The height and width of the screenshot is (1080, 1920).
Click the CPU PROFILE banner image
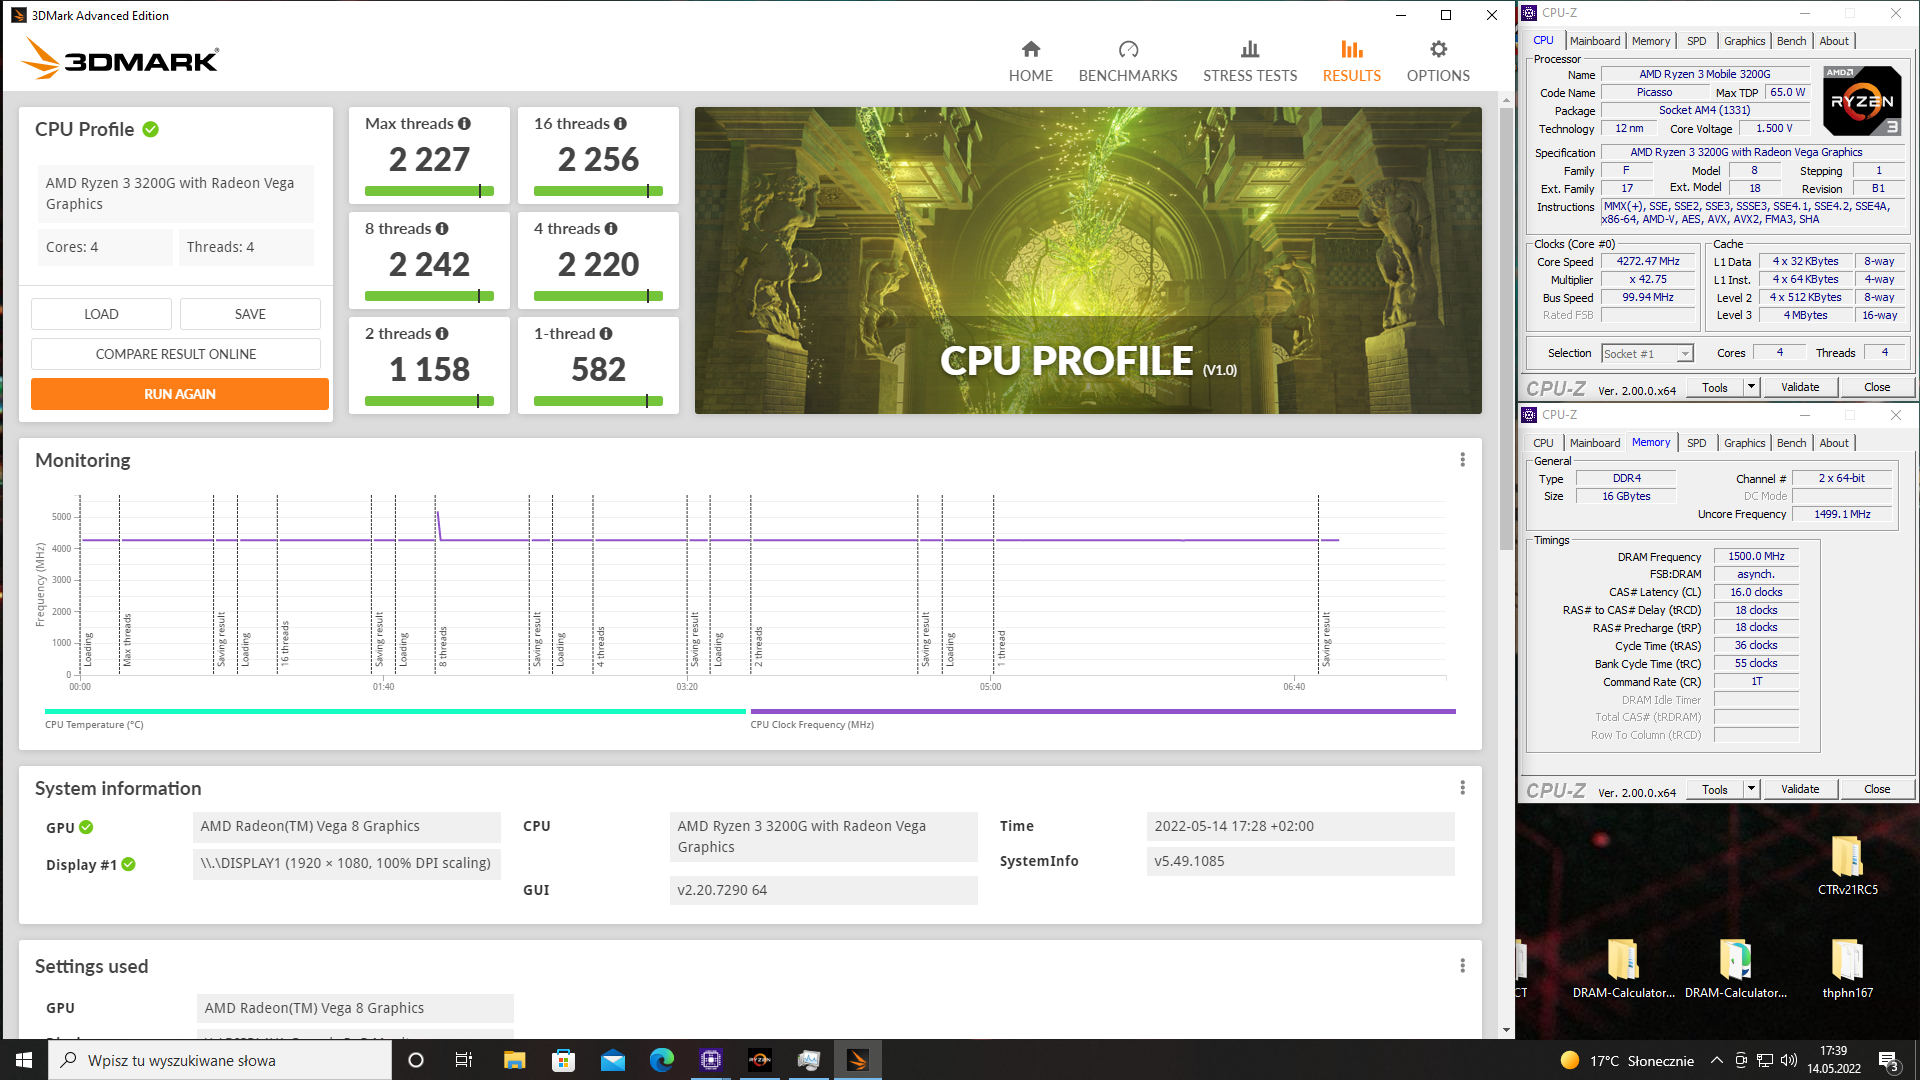1088,260
